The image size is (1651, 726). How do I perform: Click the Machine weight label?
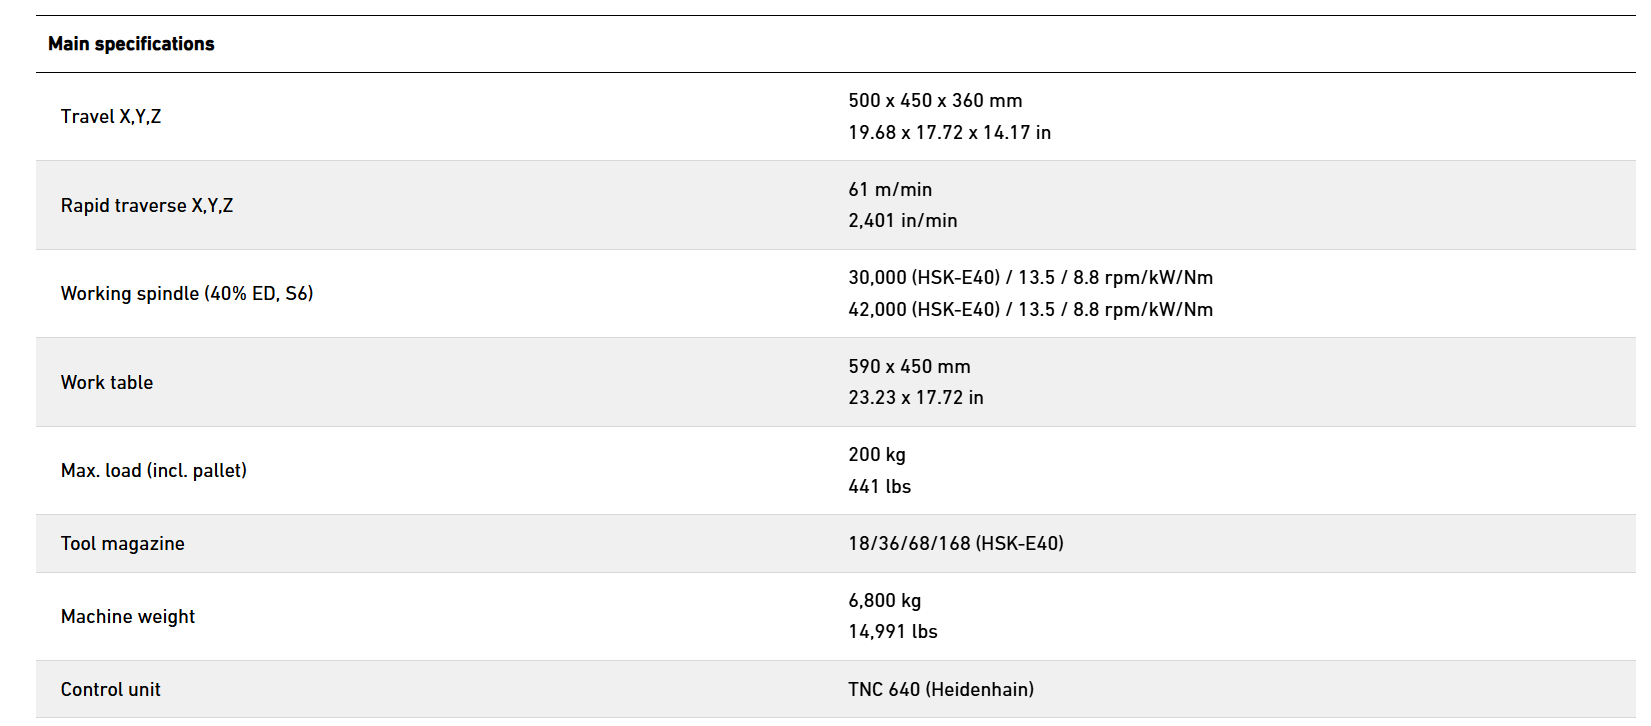click(x=128, y=617)
